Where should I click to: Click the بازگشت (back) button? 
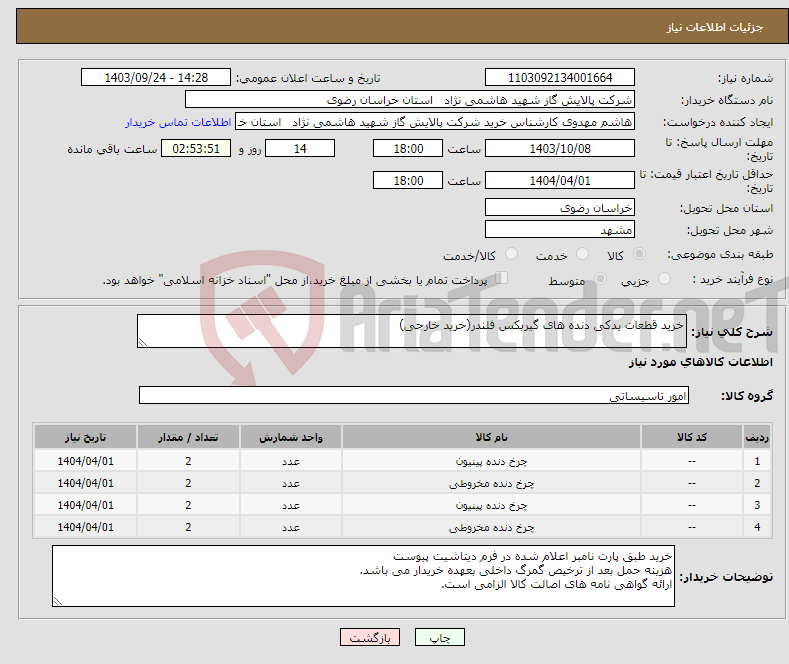coord(370,637)
